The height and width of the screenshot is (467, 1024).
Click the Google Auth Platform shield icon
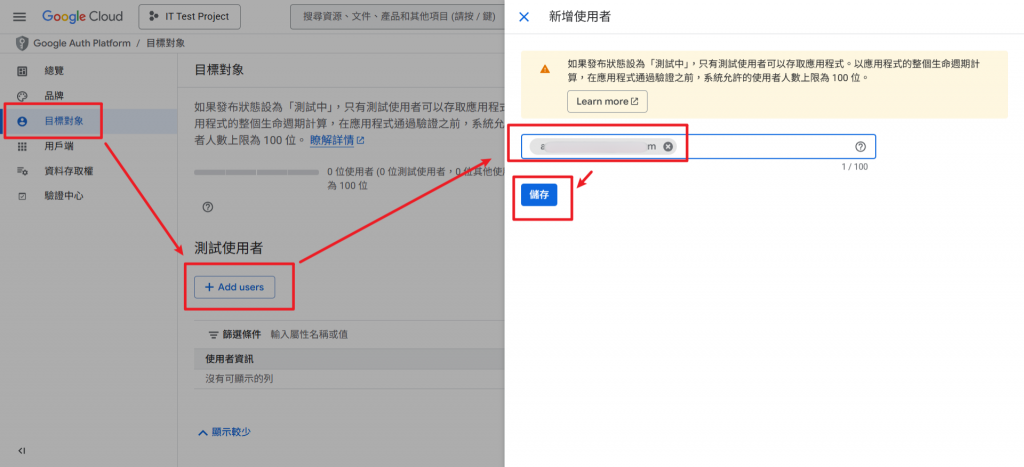(x=22, y=44)
